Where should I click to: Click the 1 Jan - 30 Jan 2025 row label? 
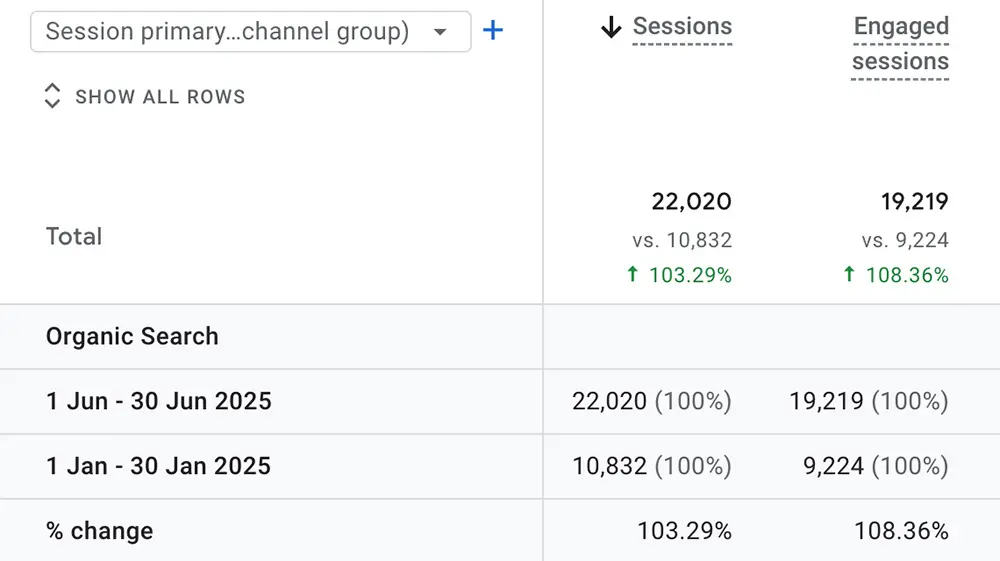158,466
